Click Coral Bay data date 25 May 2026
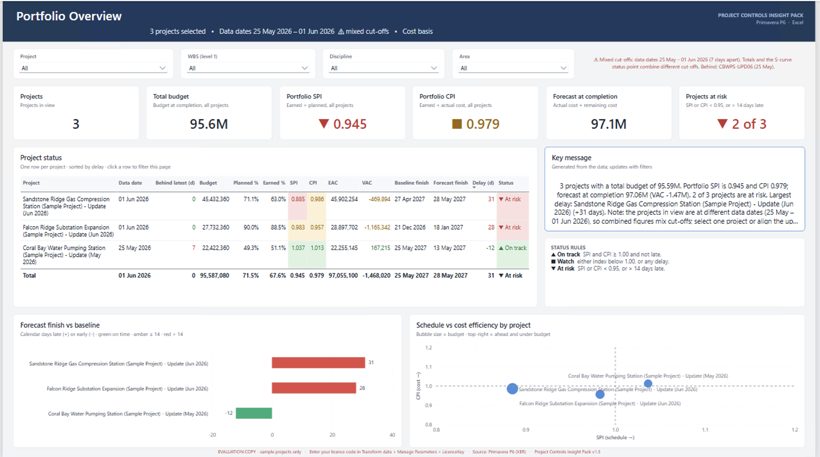The image size is (820, 457). pos(134,248)
